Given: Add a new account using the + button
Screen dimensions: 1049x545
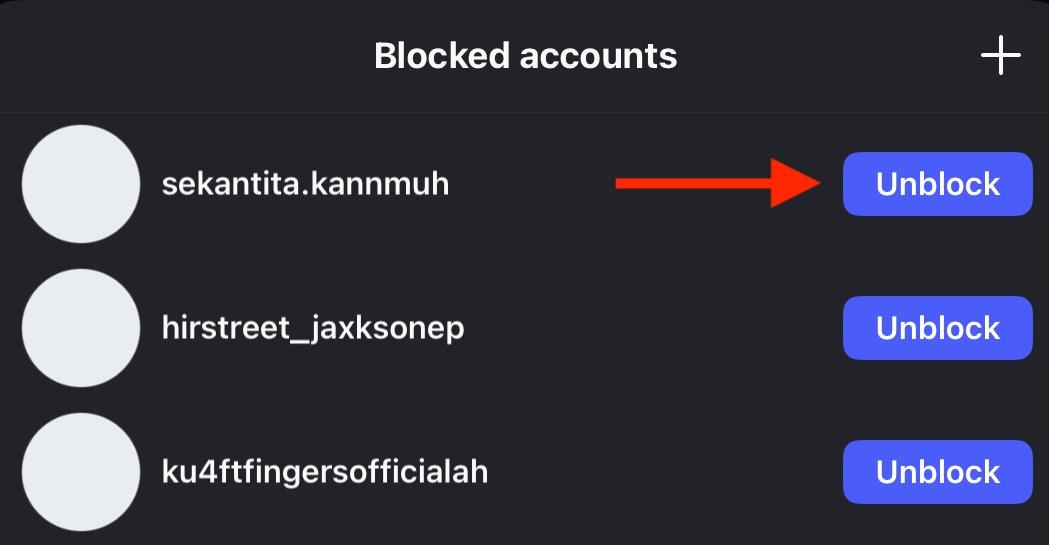Looking at the screenshot, I should (x=999, y=56).
